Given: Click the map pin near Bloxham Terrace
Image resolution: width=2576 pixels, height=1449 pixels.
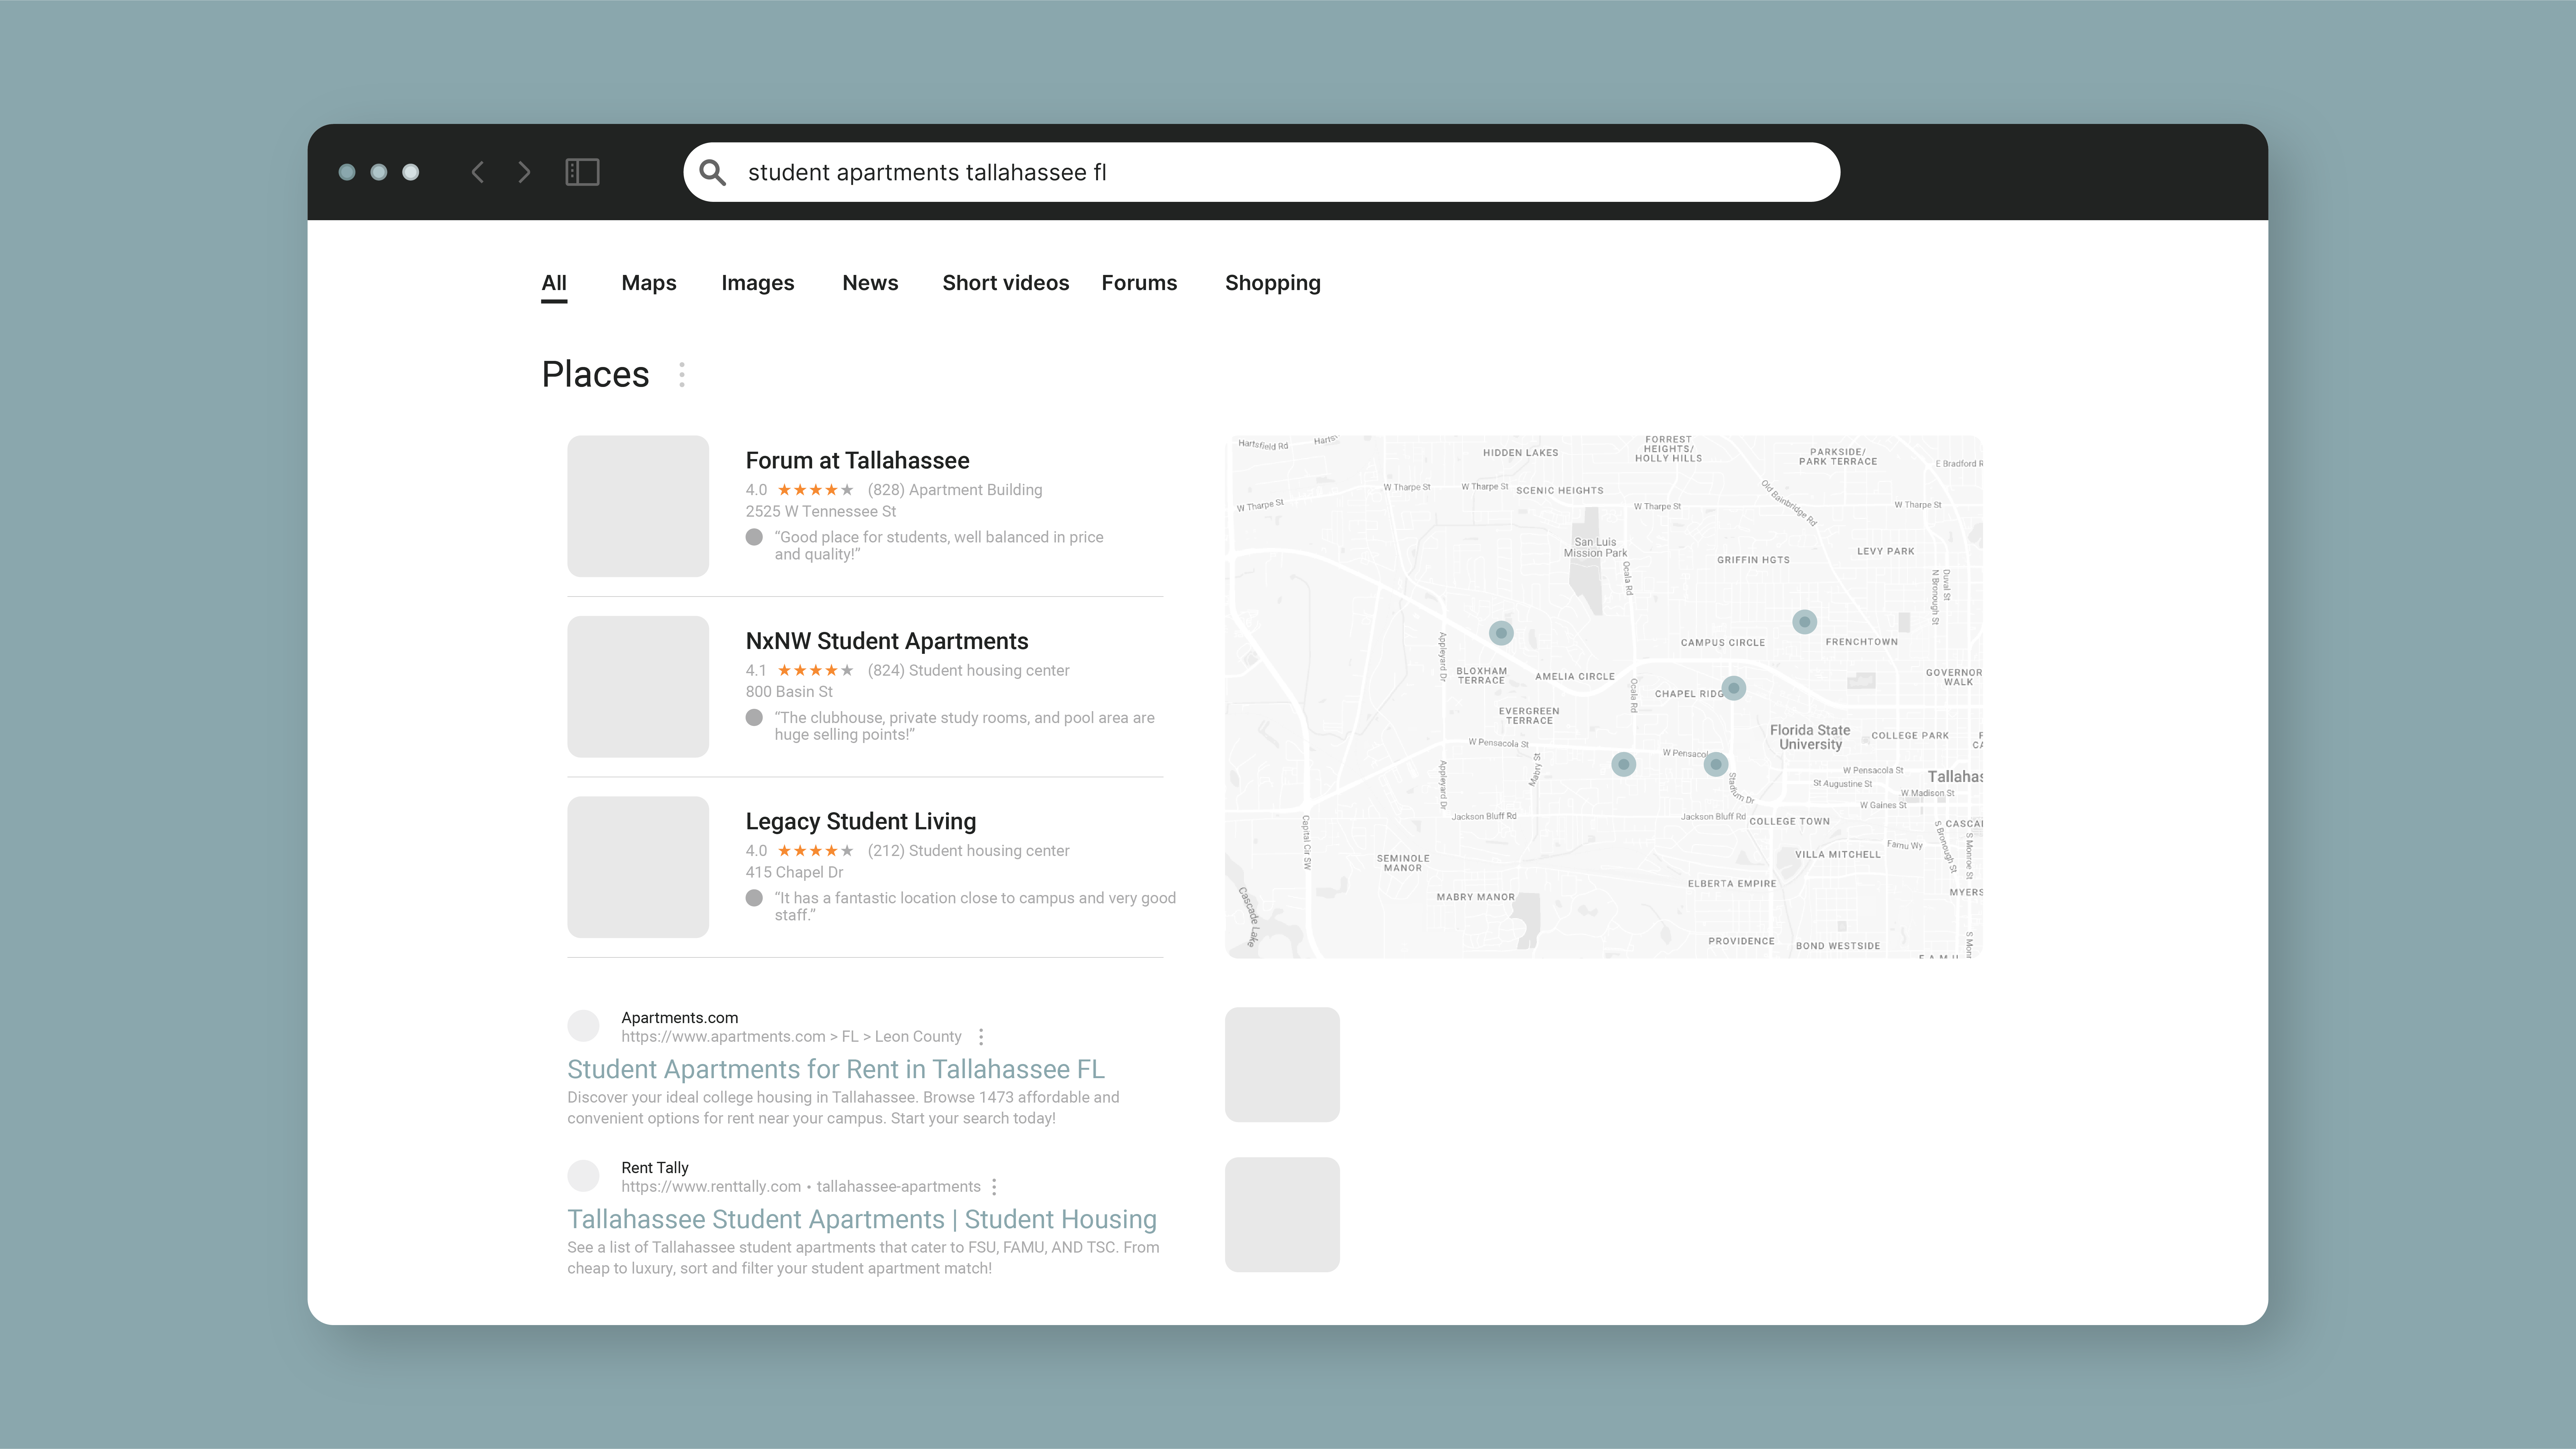Looking at the screenshot, I should pyautogui.click(x=1501, y=633).
